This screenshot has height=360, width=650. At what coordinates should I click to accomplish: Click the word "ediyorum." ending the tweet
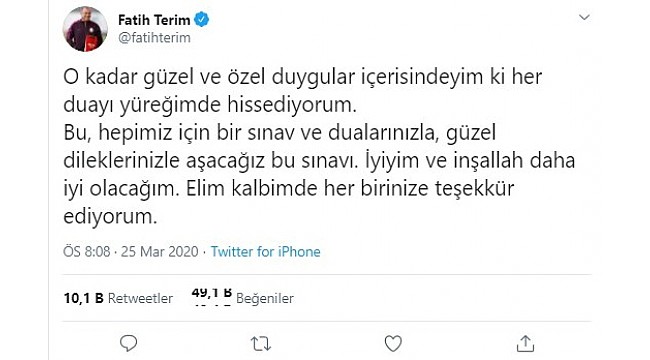click(110, 216)
